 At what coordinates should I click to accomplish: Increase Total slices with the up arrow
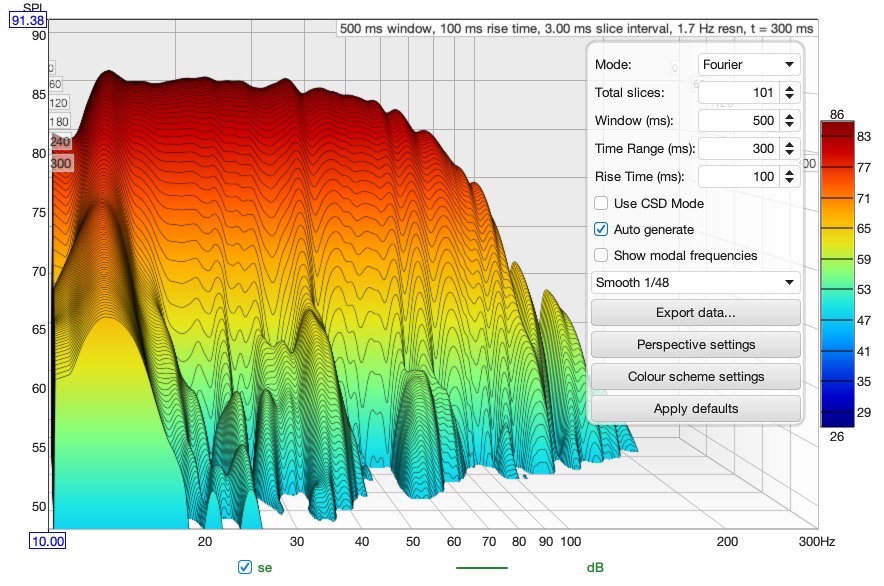coord(789,88)
